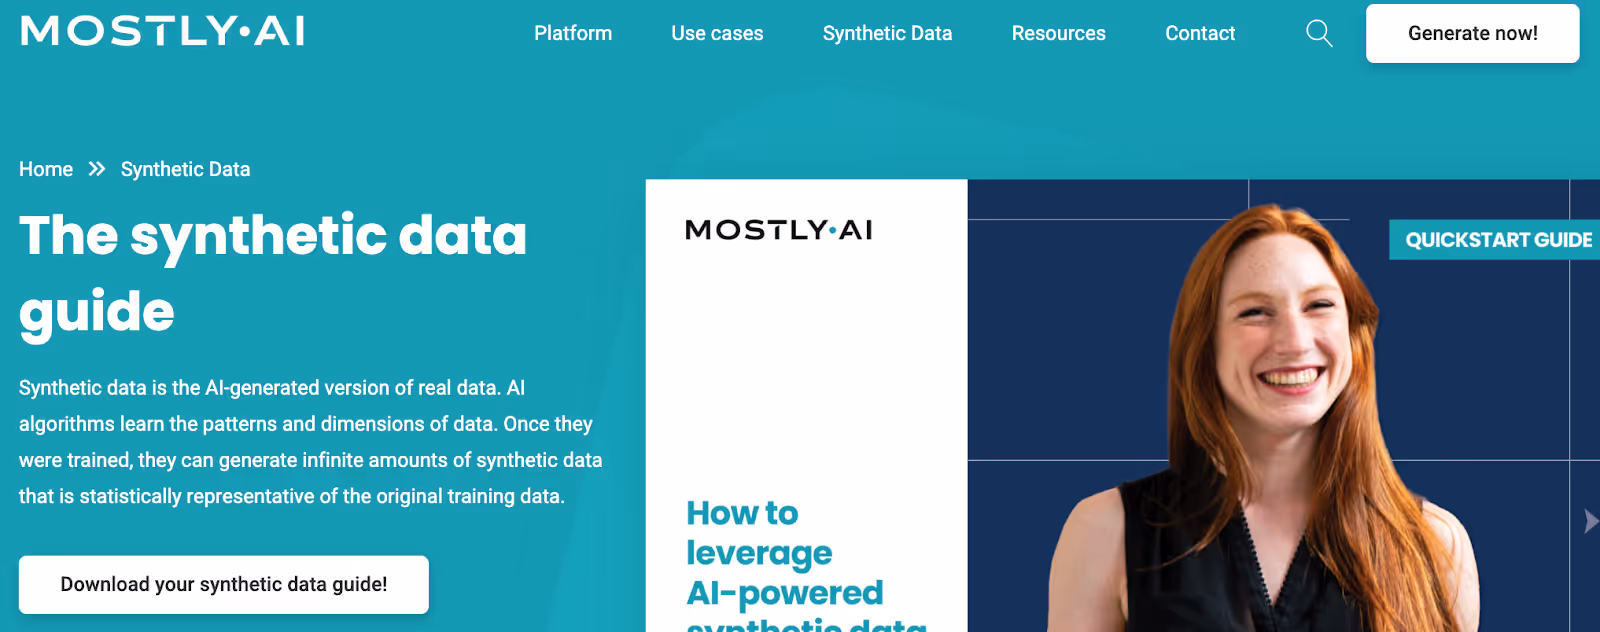Open the search magnifier icon
1600x632 pixels.
pyautogui.click(x=1319, y=33)
